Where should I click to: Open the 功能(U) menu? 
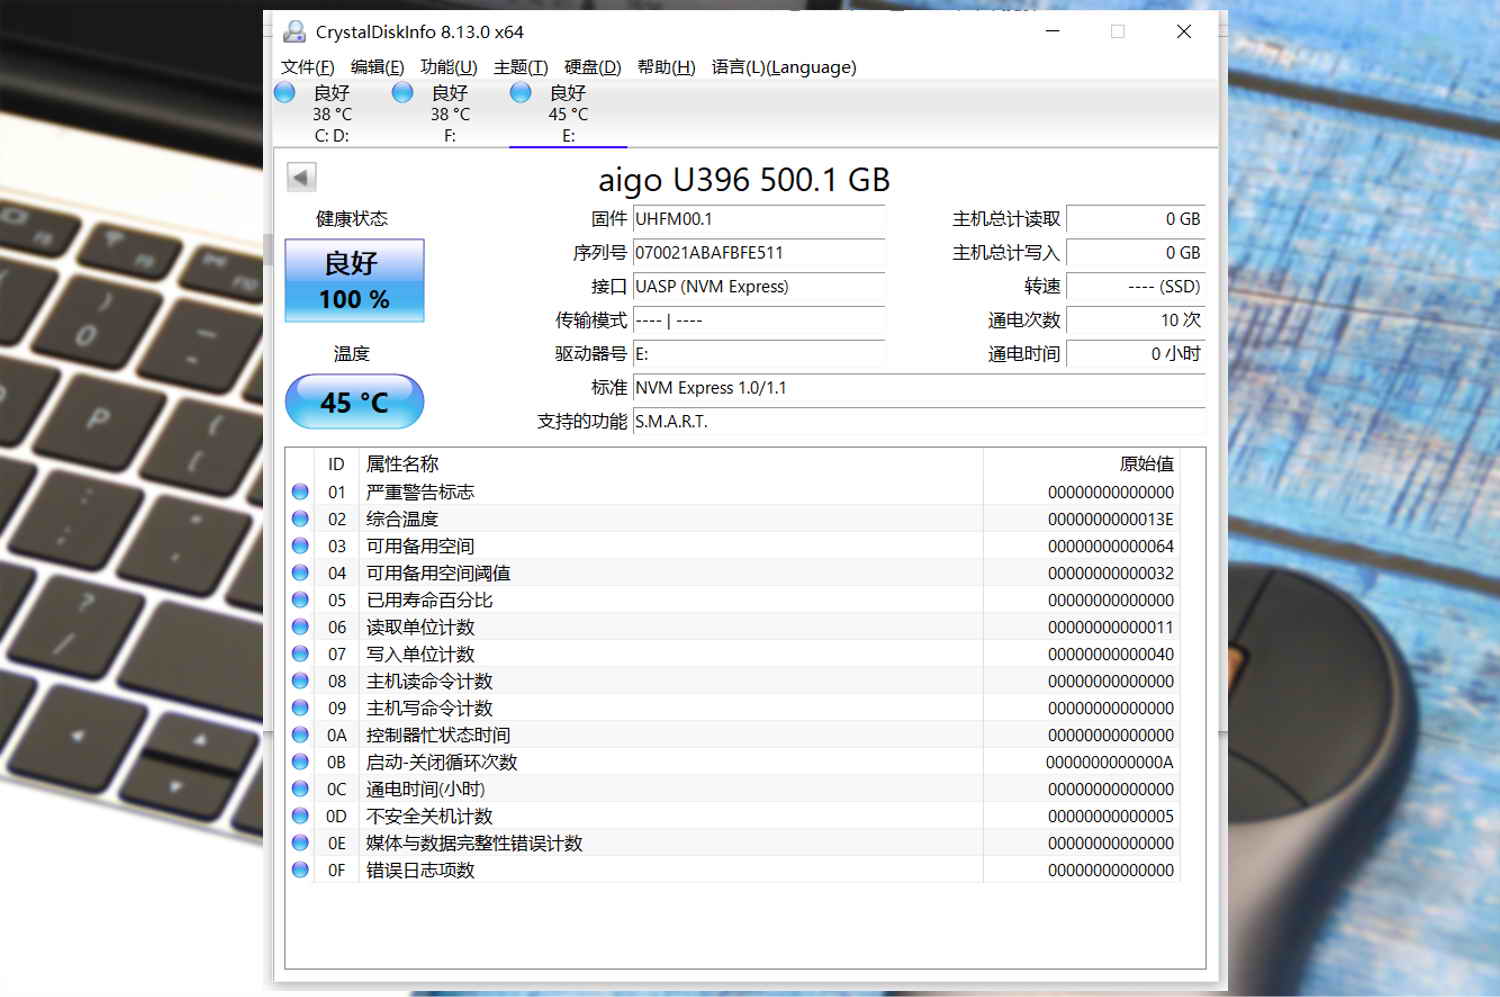pos(449,67)
